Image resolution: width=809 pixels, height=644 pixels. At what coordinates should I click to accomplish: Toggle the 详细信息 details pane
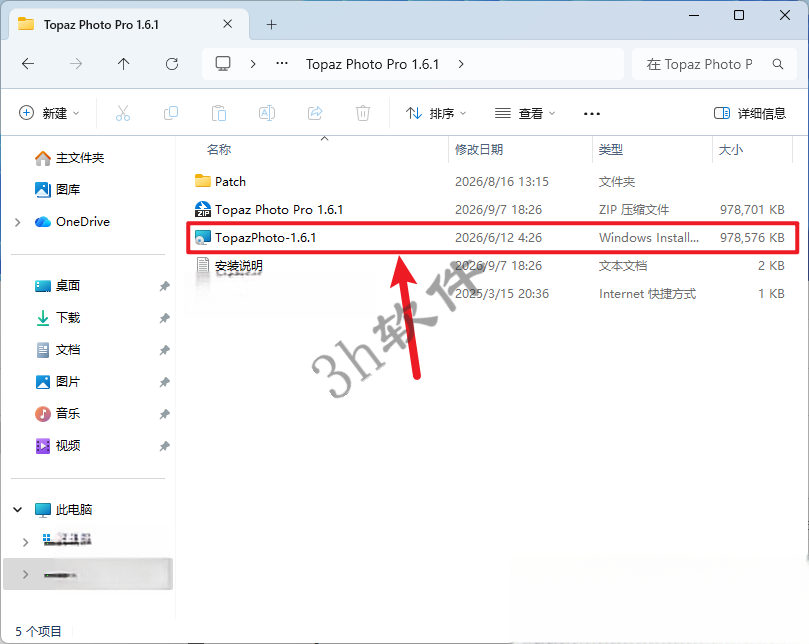tap(749, 113)
